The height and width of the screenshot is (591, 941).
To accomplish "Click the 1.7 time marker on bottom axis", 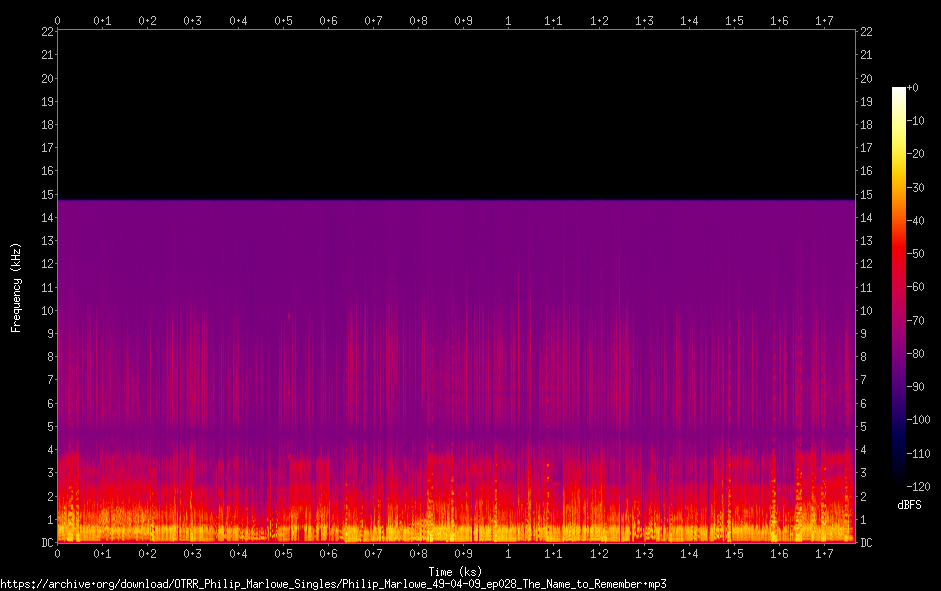I will tap(824, 554).
